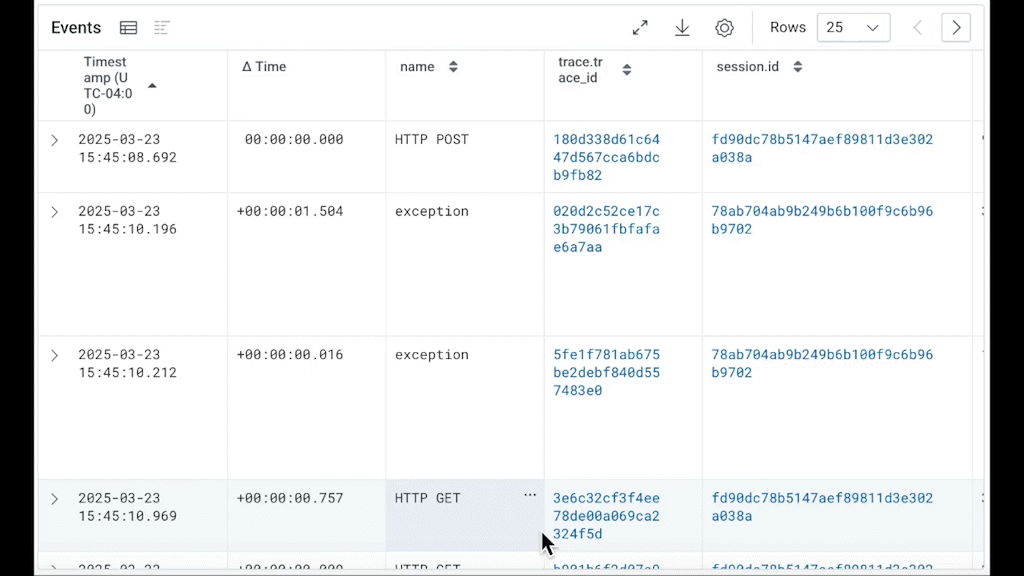Viewport: 1024px width, 576px height.
Task: Sort by name column
Action: tap(453, 67)
